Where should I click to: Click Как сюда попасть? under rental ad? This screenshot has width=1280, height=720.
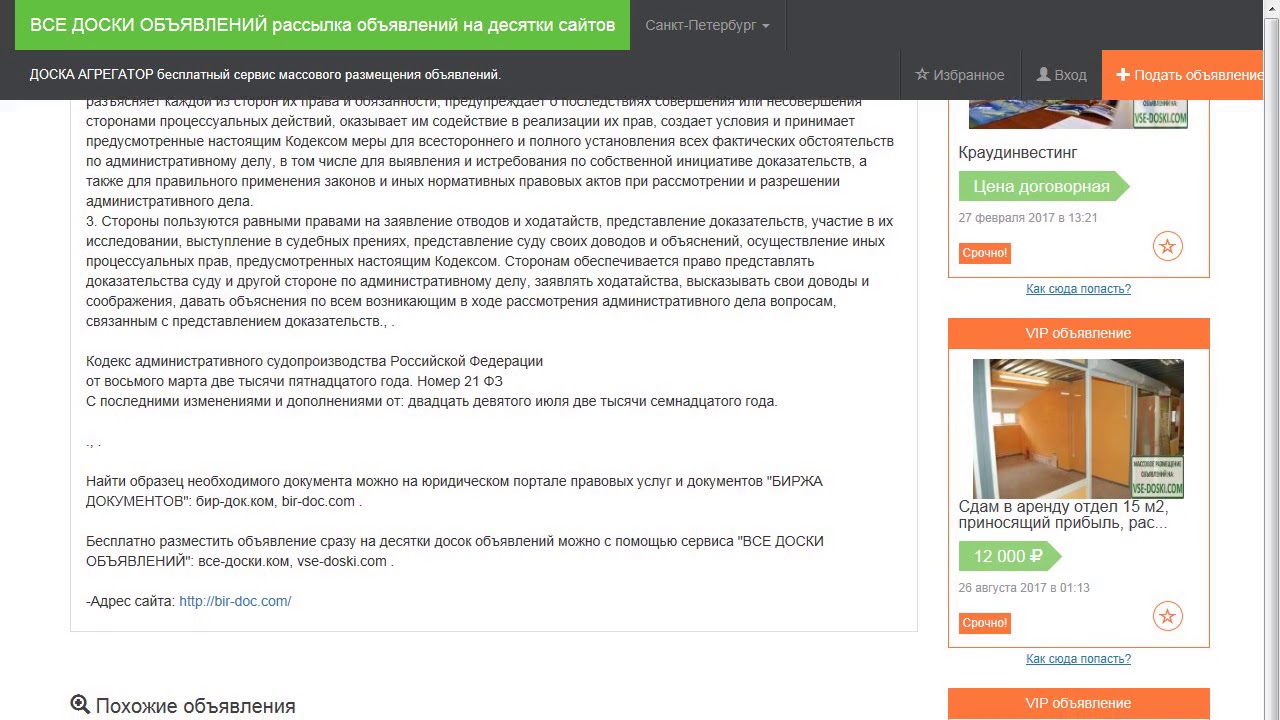(x=1078, y=659)
